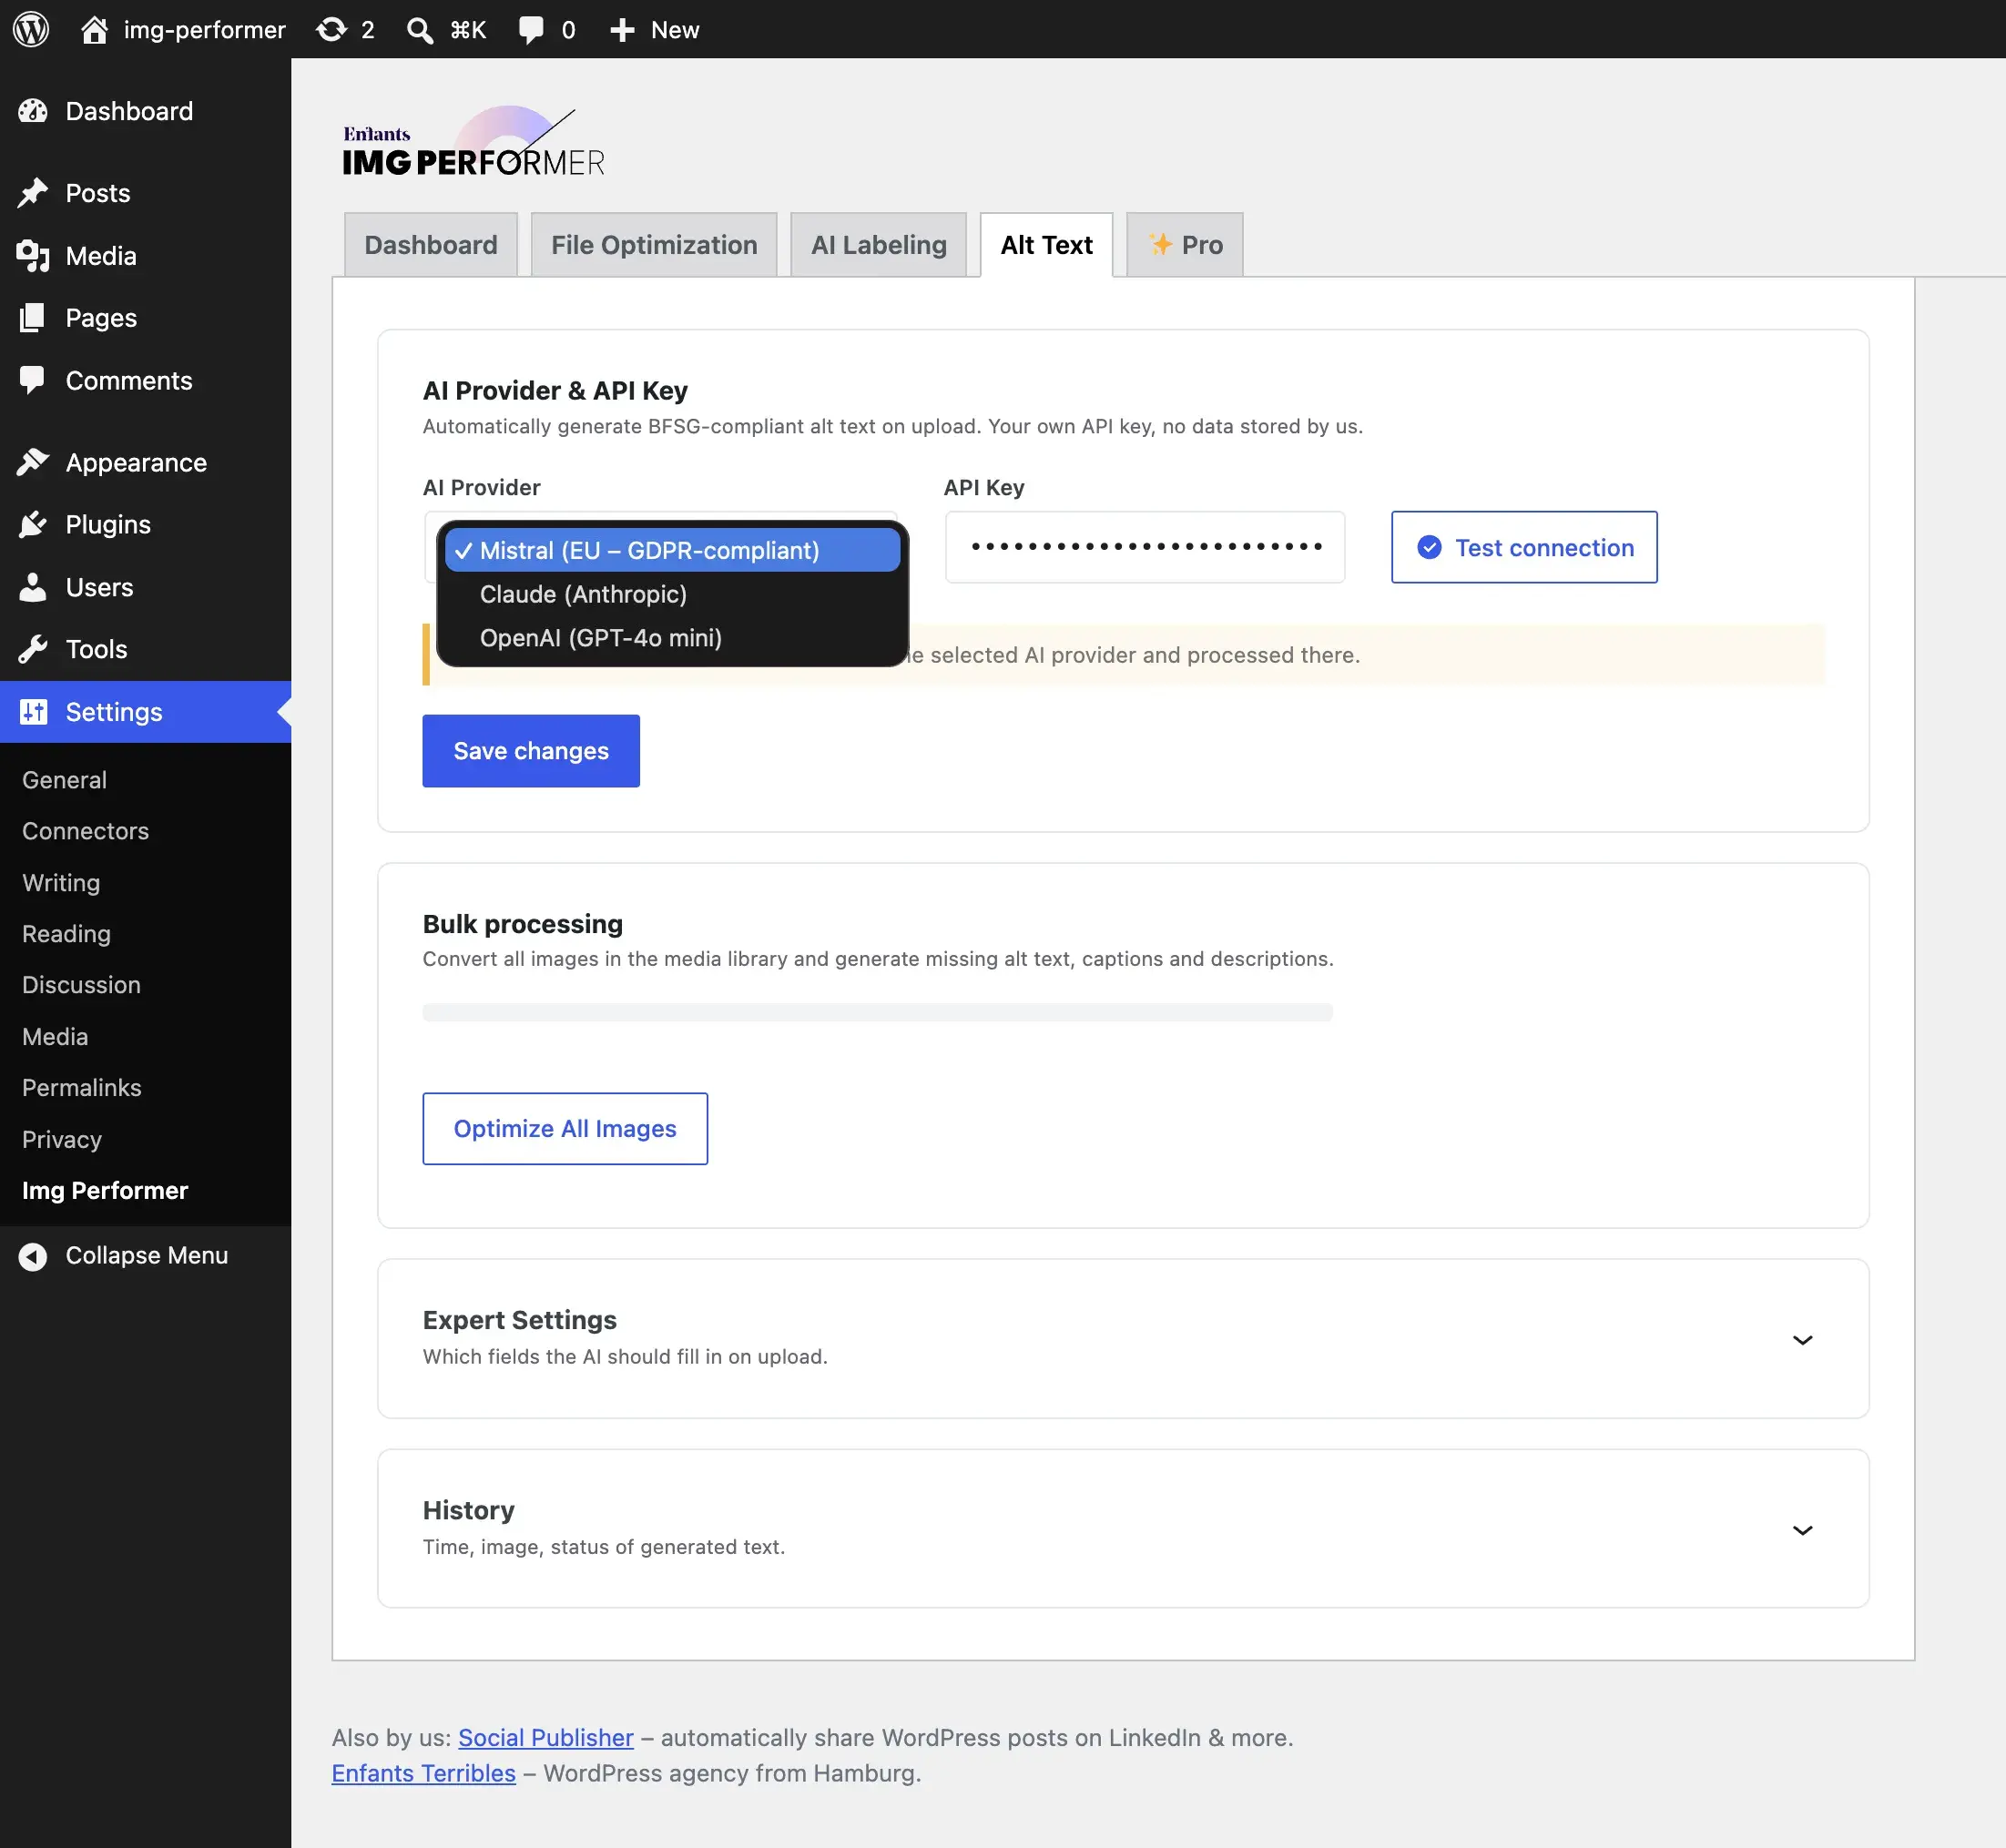This screenshot has height=1848, width=2006.
Task: Click the Comments speech bubble sidebar icon
Action: tap(33, 381)
